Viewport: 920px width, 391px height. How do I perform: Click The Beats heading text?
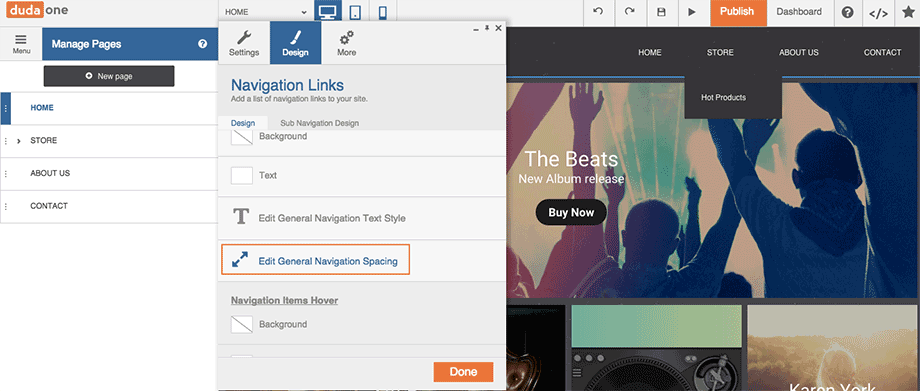[x=571, y=159]
